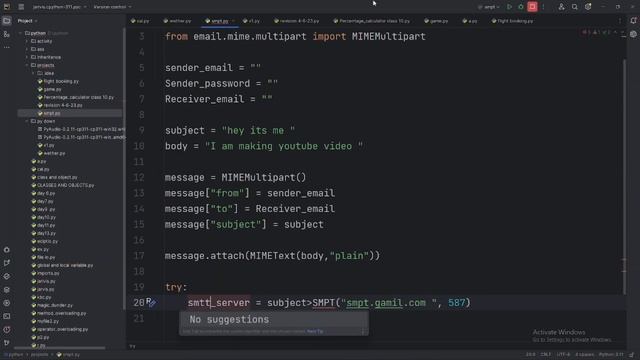
Task: Open popup more options dots
Action: 362,331
